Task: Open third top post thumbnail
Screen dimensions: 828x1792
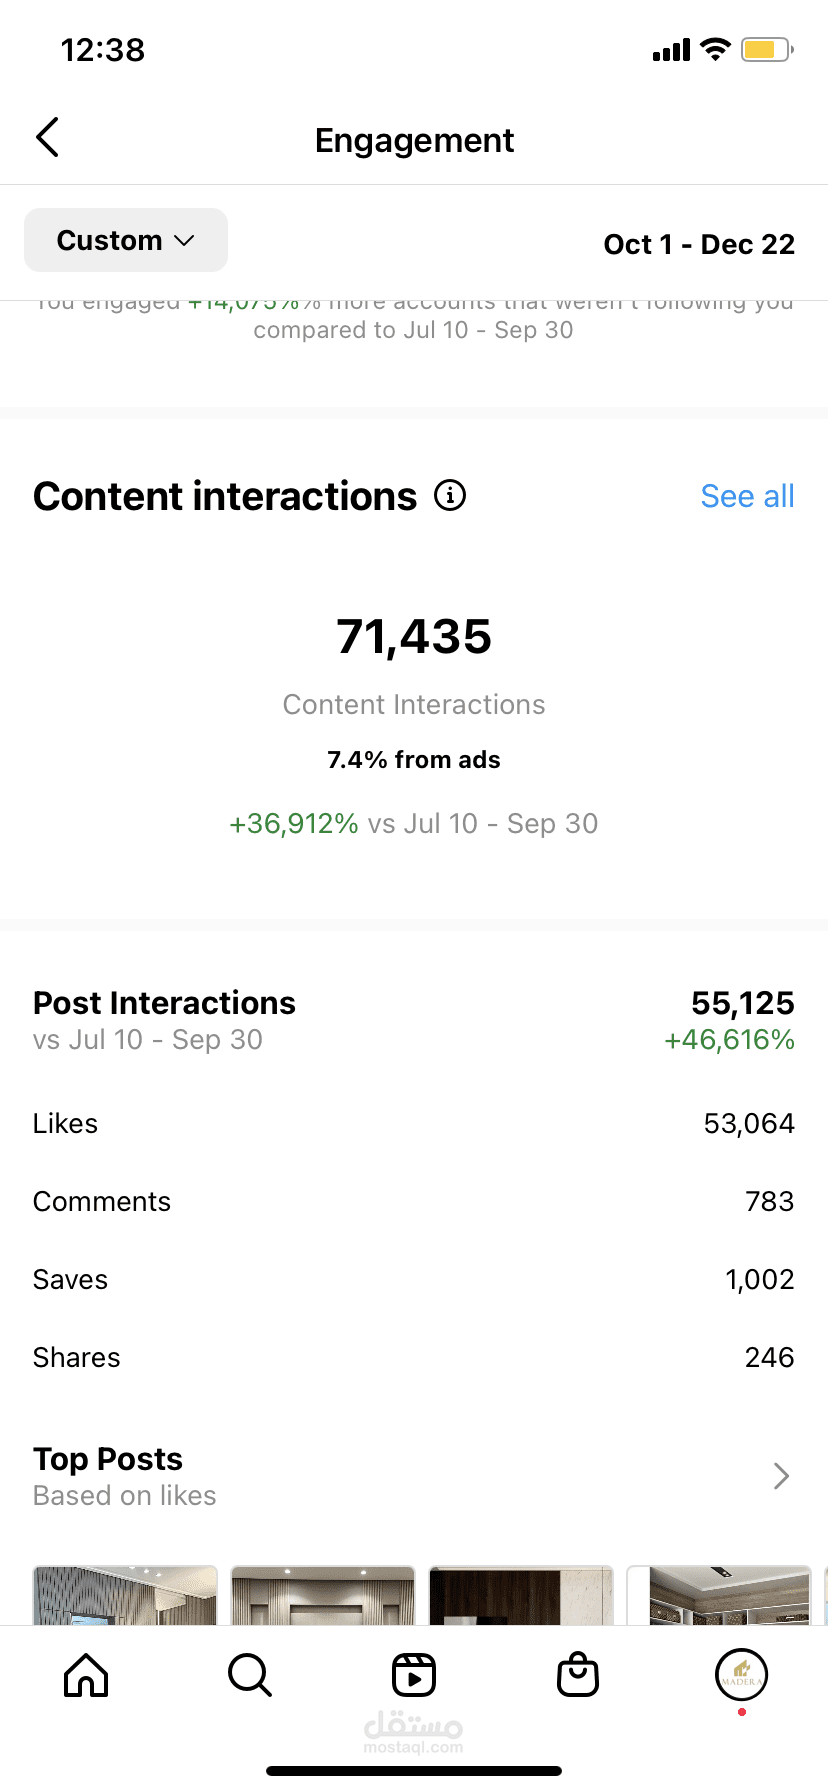Action: coord(521,1596)
